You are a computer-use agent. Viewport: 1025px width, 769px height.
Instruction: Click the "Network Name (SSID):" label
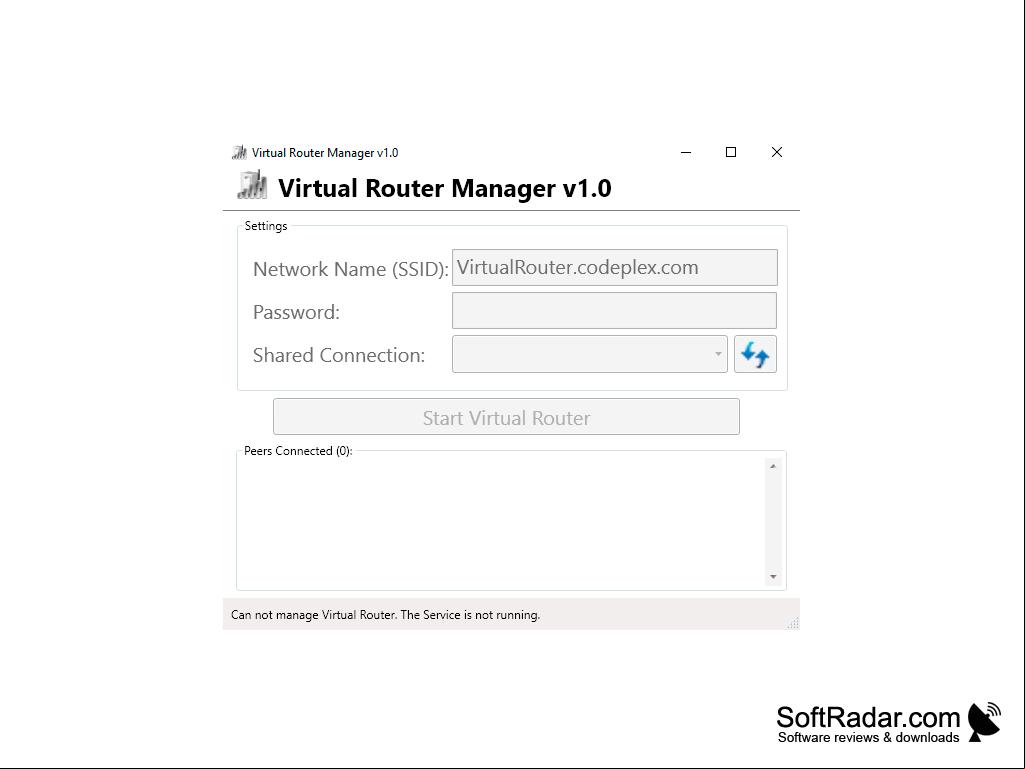(351, 269)
